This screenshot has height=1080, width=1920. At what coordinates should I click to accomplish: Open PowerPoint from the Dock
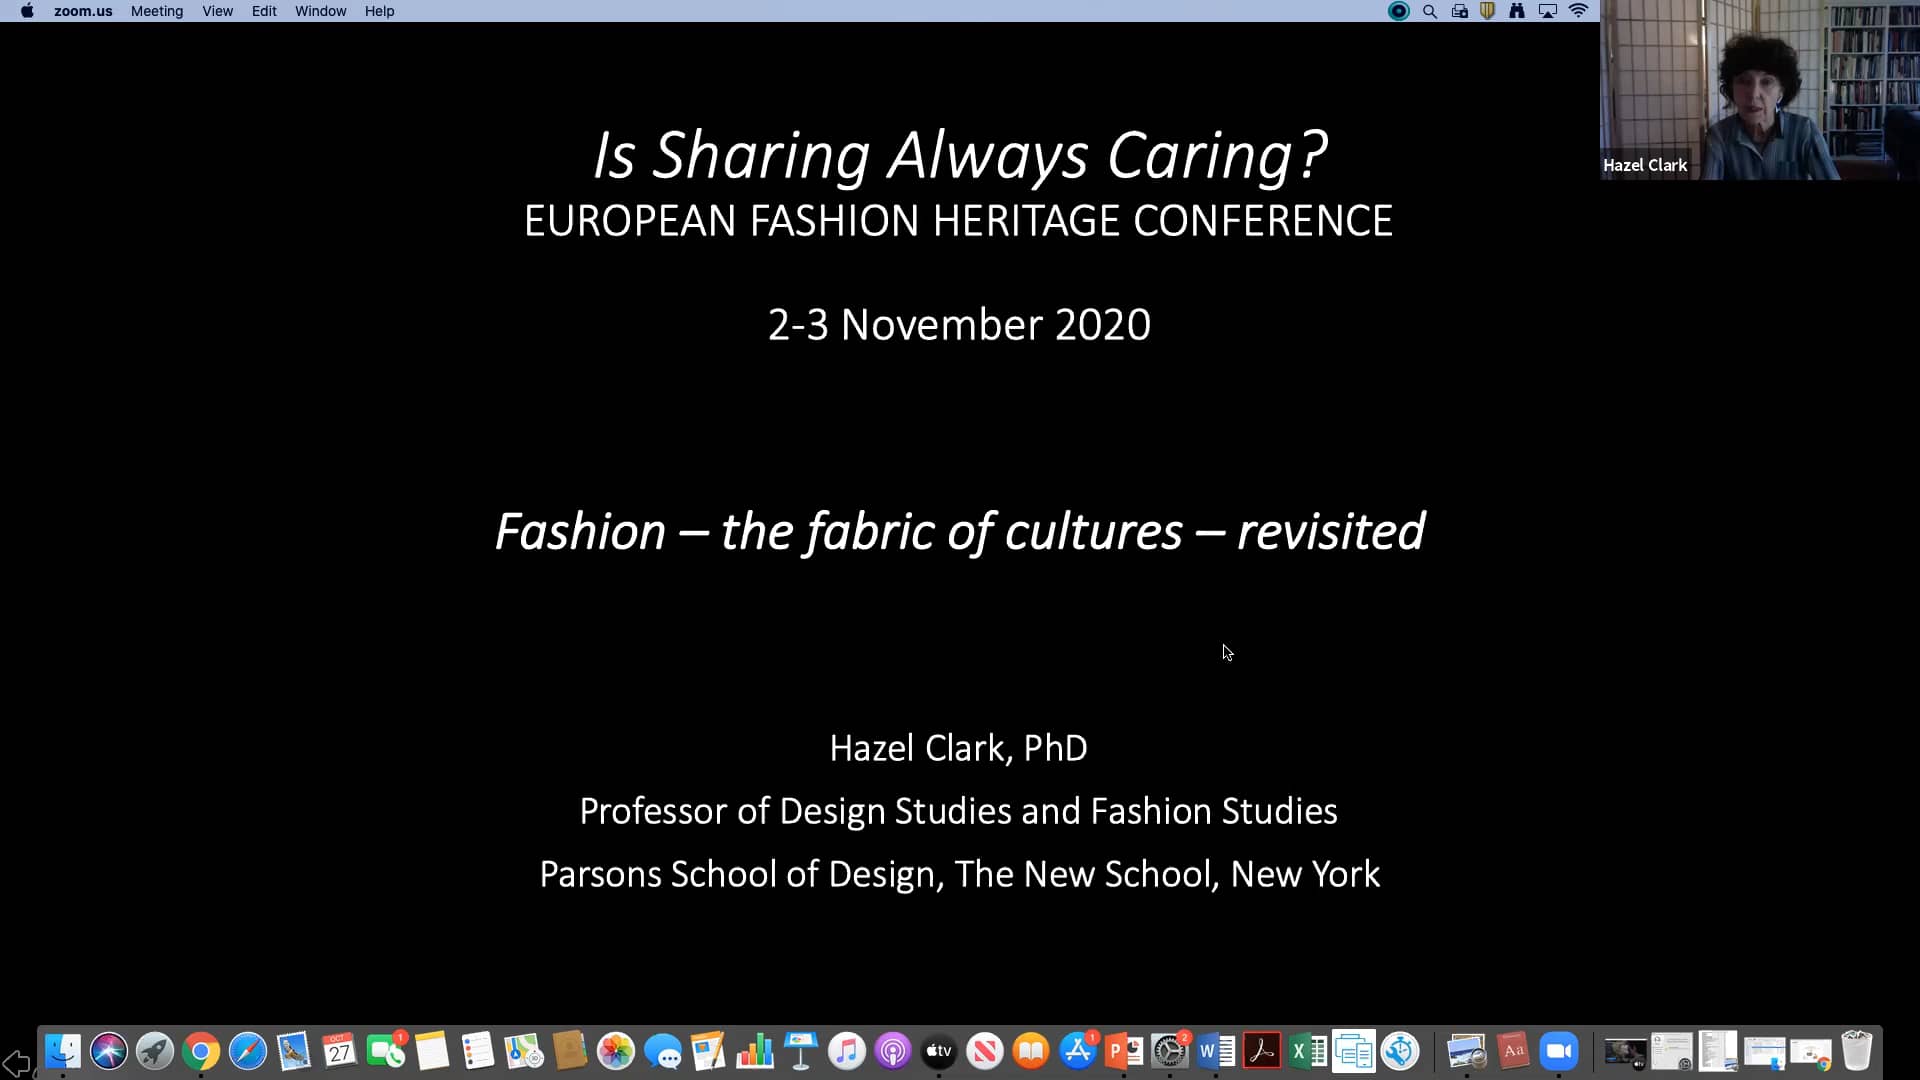tap(1125, 1051)
